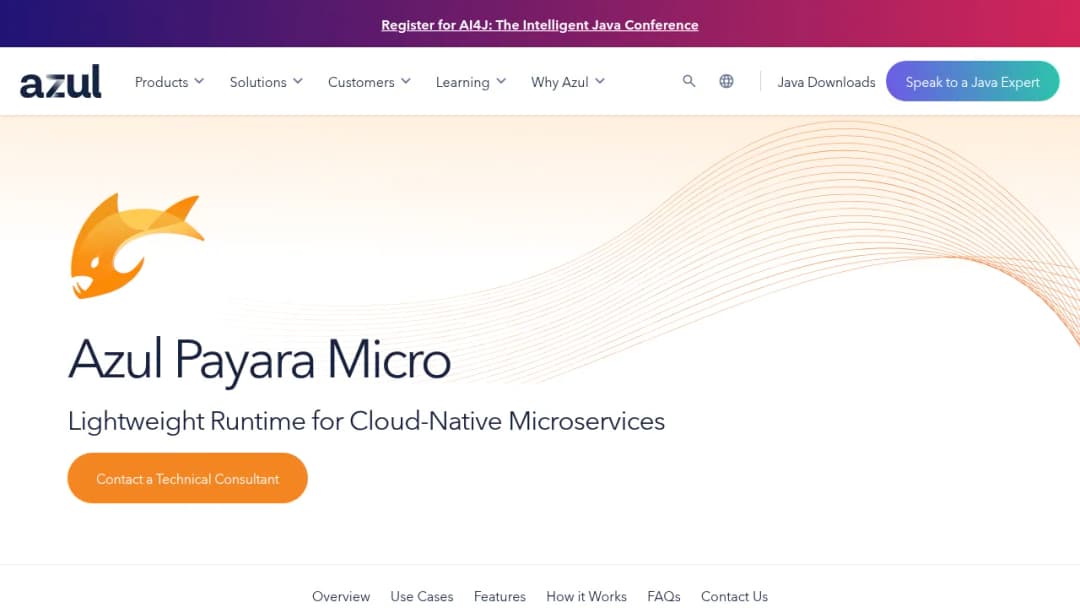Expand the Solutions dropdown menu
Image resolution: width=1080 pixels, height=608 pixels.
(266, 82)
